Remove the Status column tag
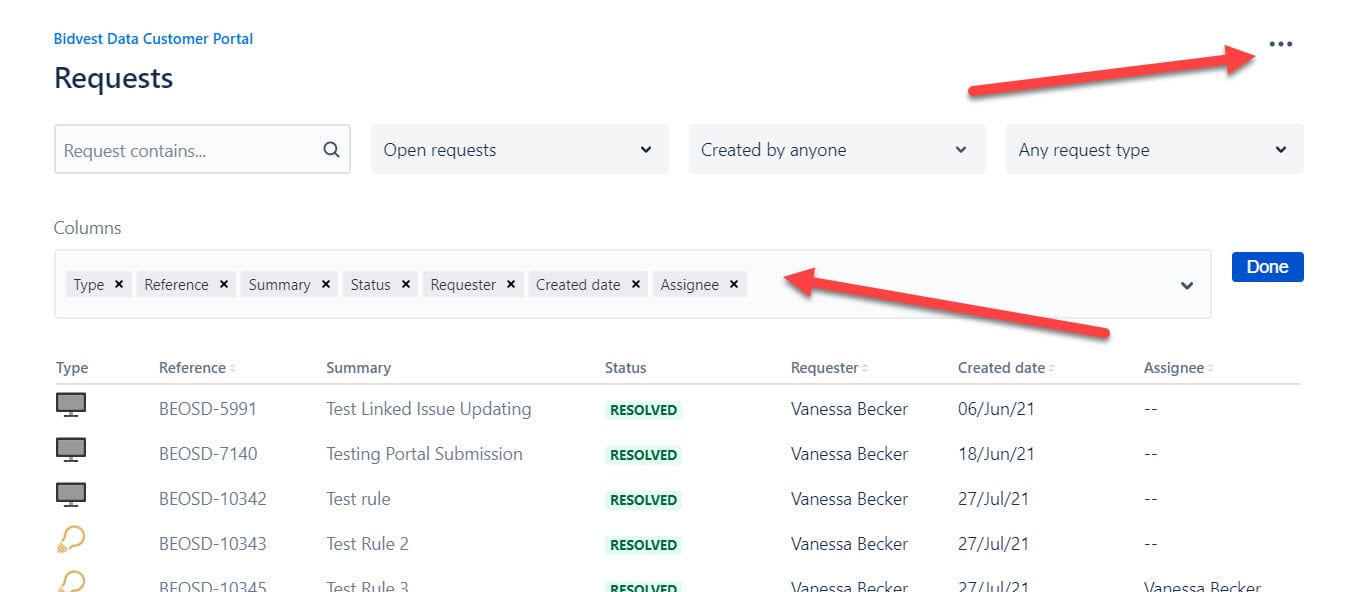The height and width of the screenshot is (592, 1359). 406,284
